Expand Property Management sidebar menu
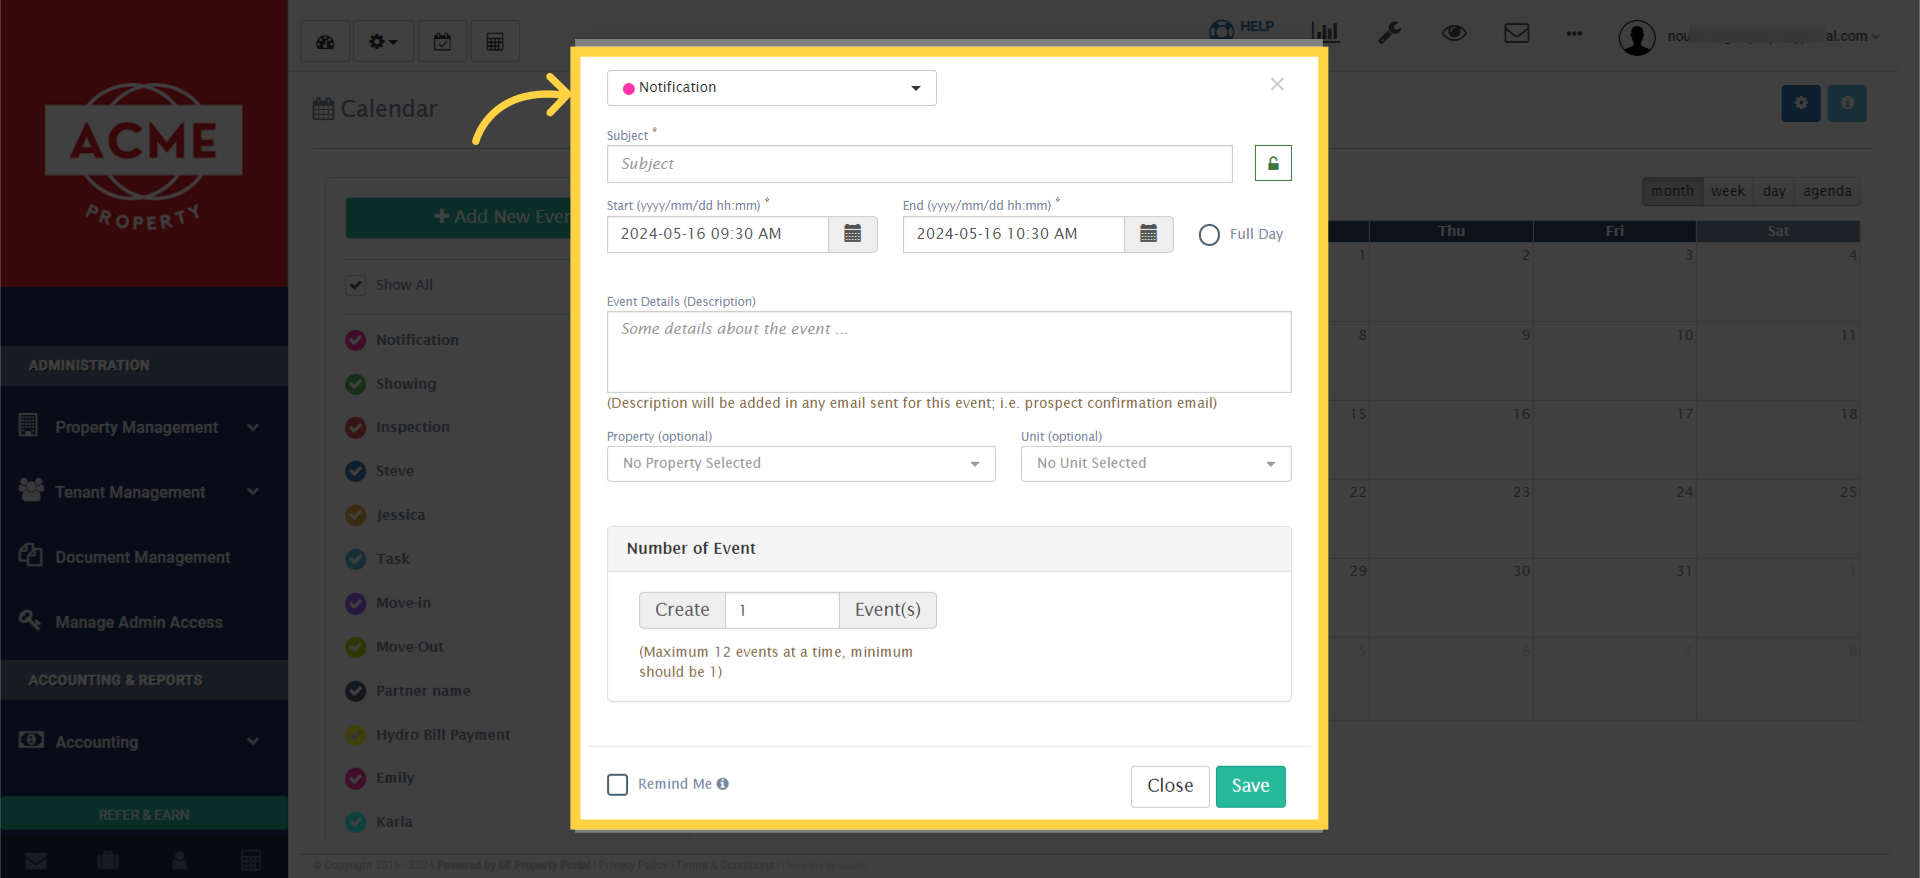Viewport: 1920px width, 878px height. (144, 427)
